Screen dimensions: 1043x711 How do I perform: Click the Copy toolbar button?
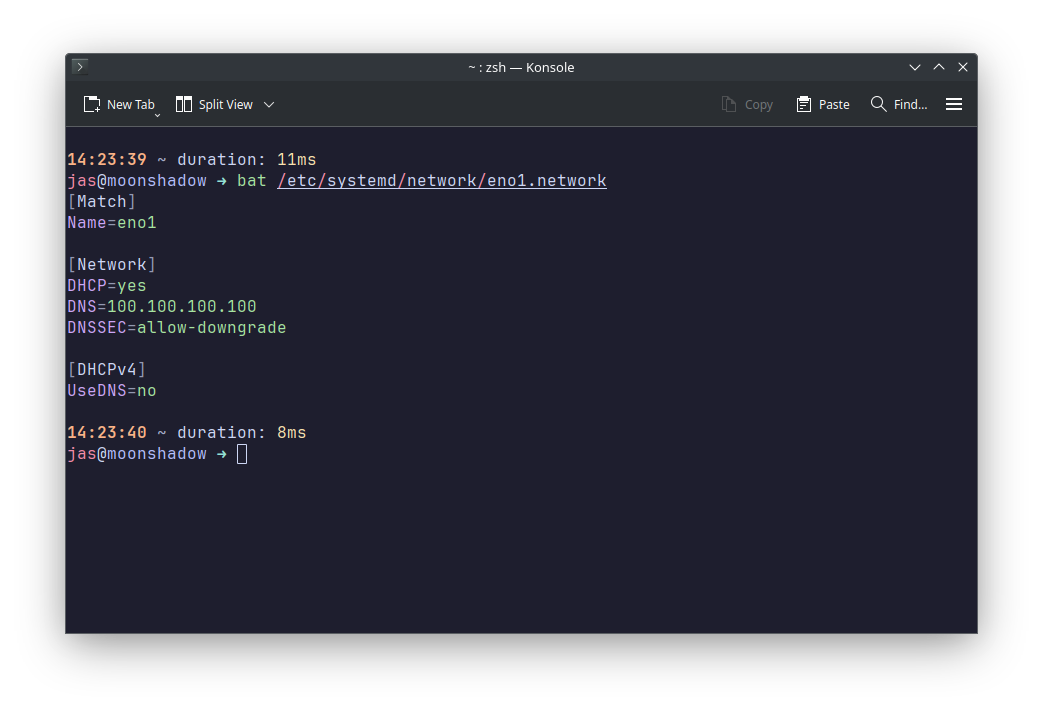pos(747,104)
